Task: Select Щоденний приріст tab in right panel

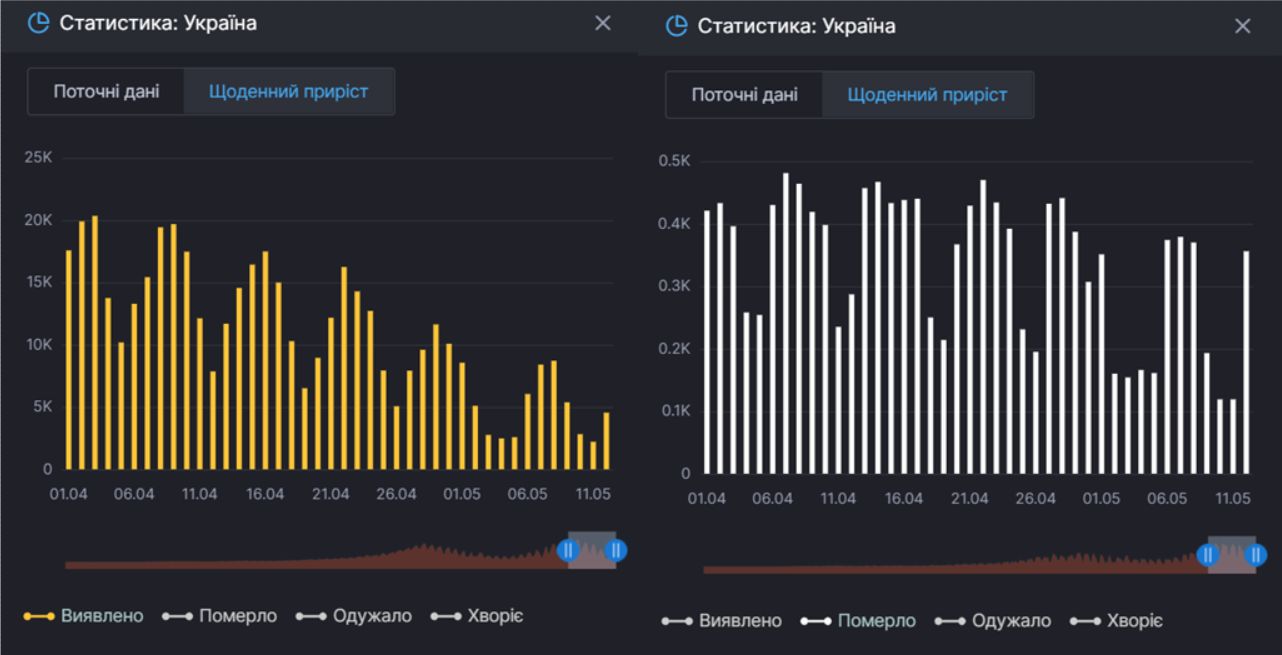Action: click(927, 95)
